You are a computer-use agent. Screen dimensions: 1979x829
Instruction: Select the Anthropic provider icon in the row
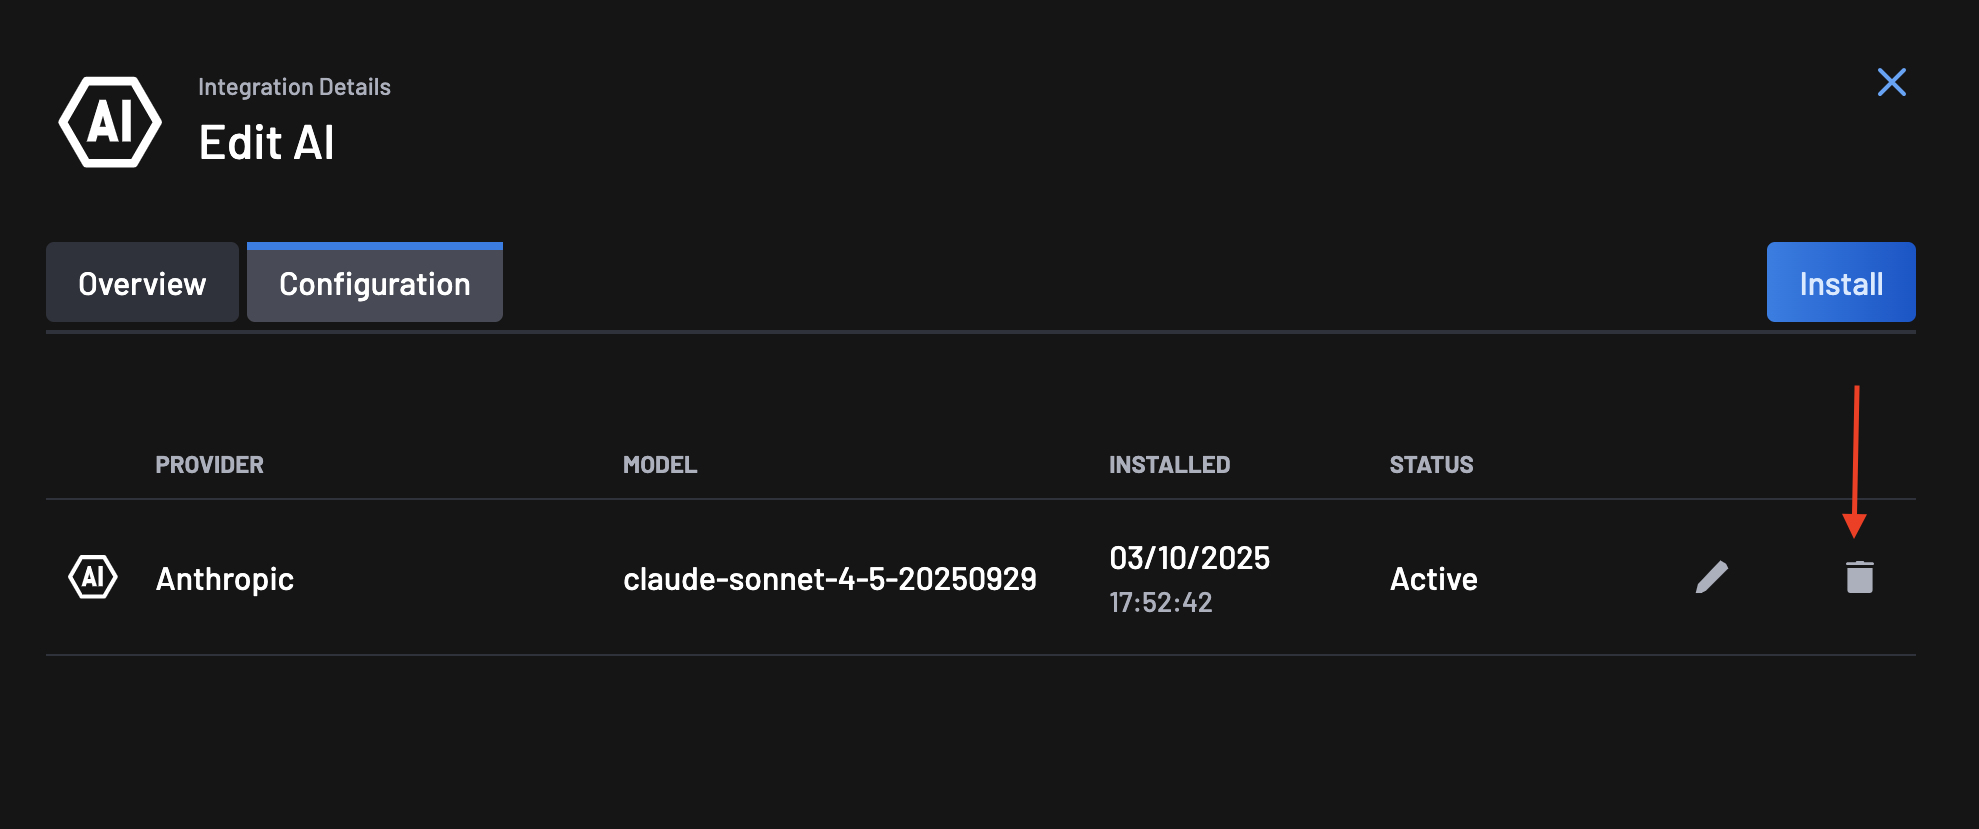click(93, 578)
